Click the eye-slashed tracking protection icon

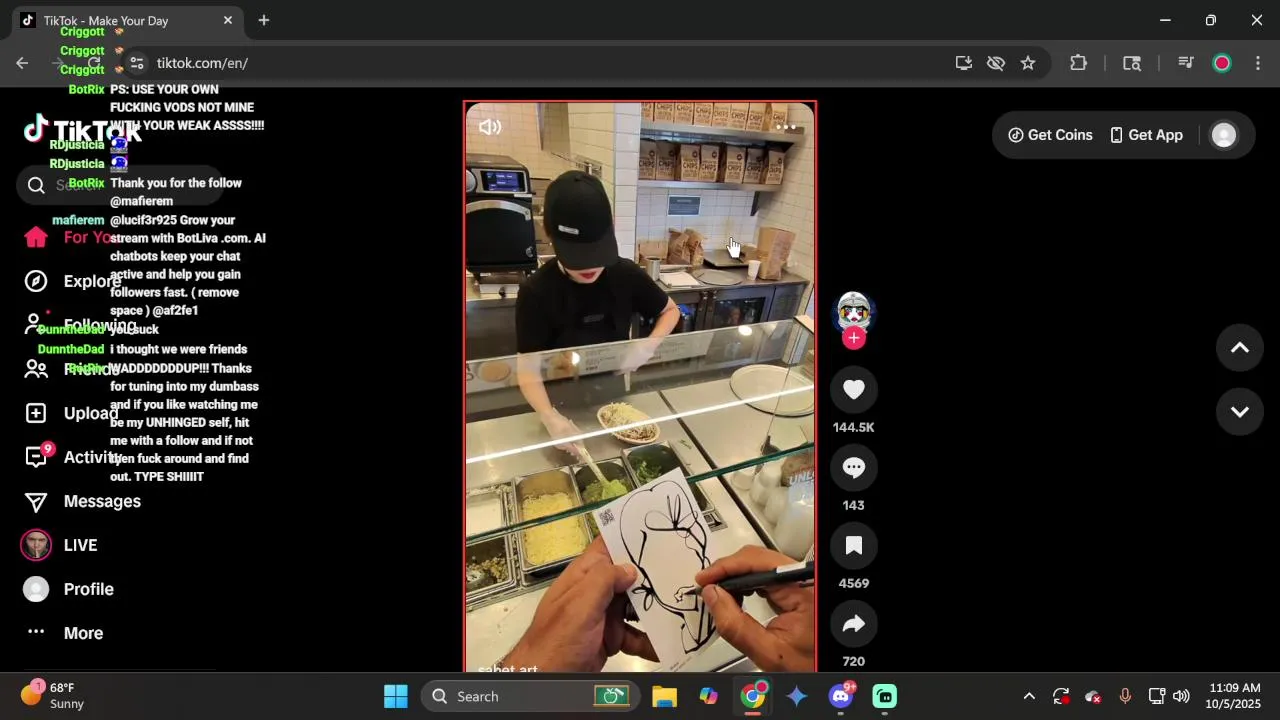(996, 63)
